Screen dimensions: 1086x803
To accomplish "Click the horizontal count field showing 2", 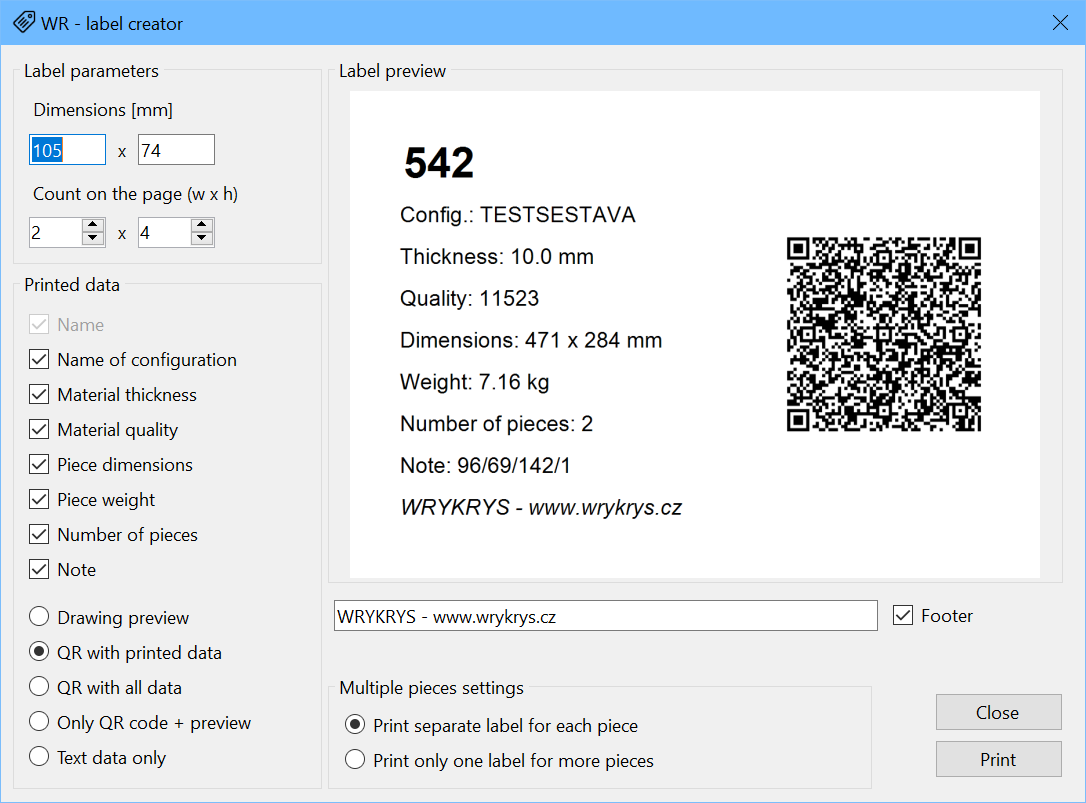I will [55, 233].
